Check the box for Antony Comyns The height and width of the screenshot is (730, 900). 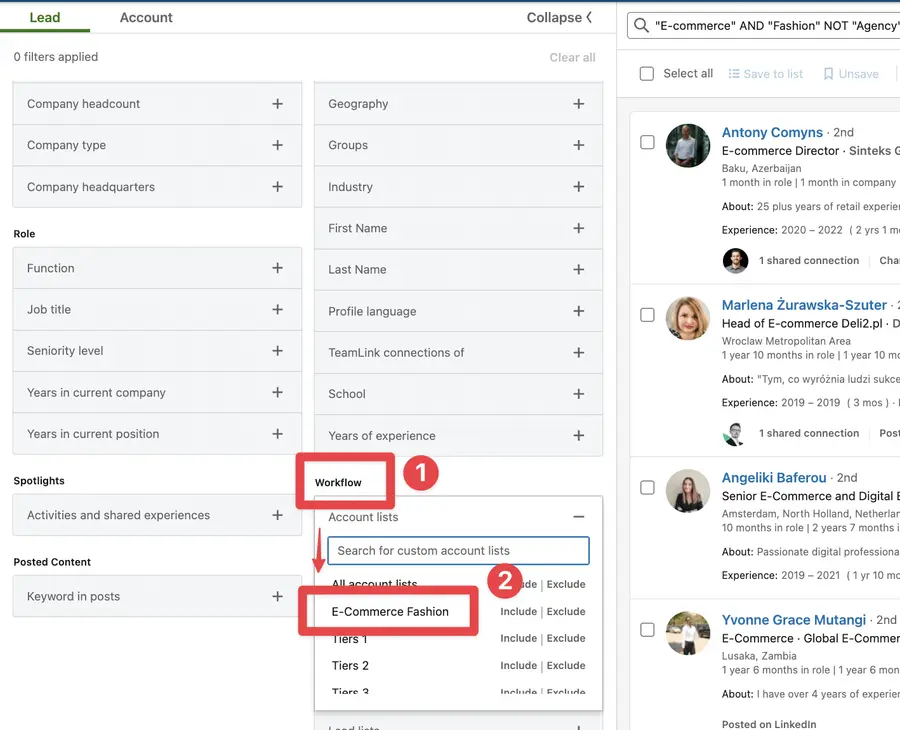pyautogui.click(x=647, y=142)
